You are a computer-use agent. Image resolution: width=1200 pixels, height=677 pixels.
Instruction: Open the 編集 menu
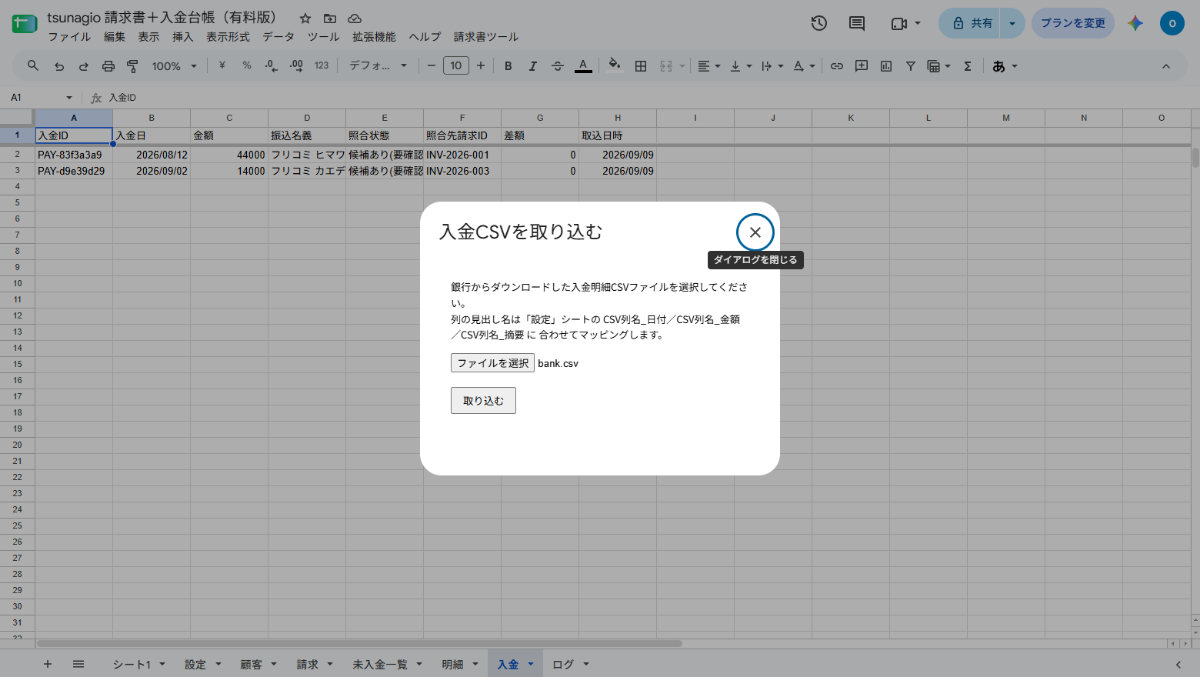click(115, 37)
